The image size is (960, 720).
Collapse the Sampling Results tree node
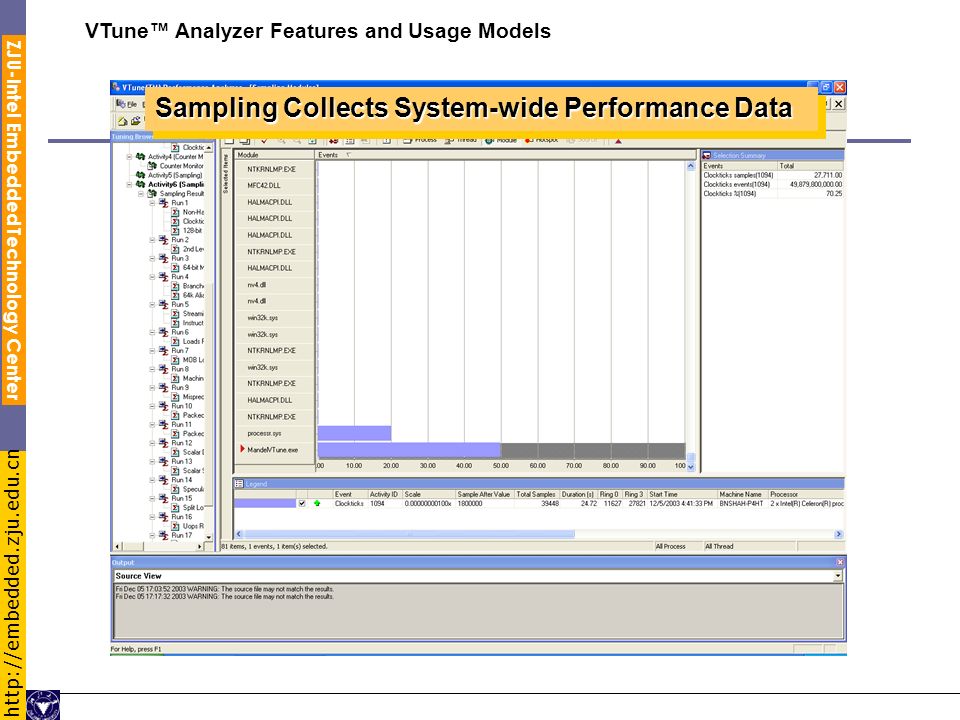click(141, 193)
